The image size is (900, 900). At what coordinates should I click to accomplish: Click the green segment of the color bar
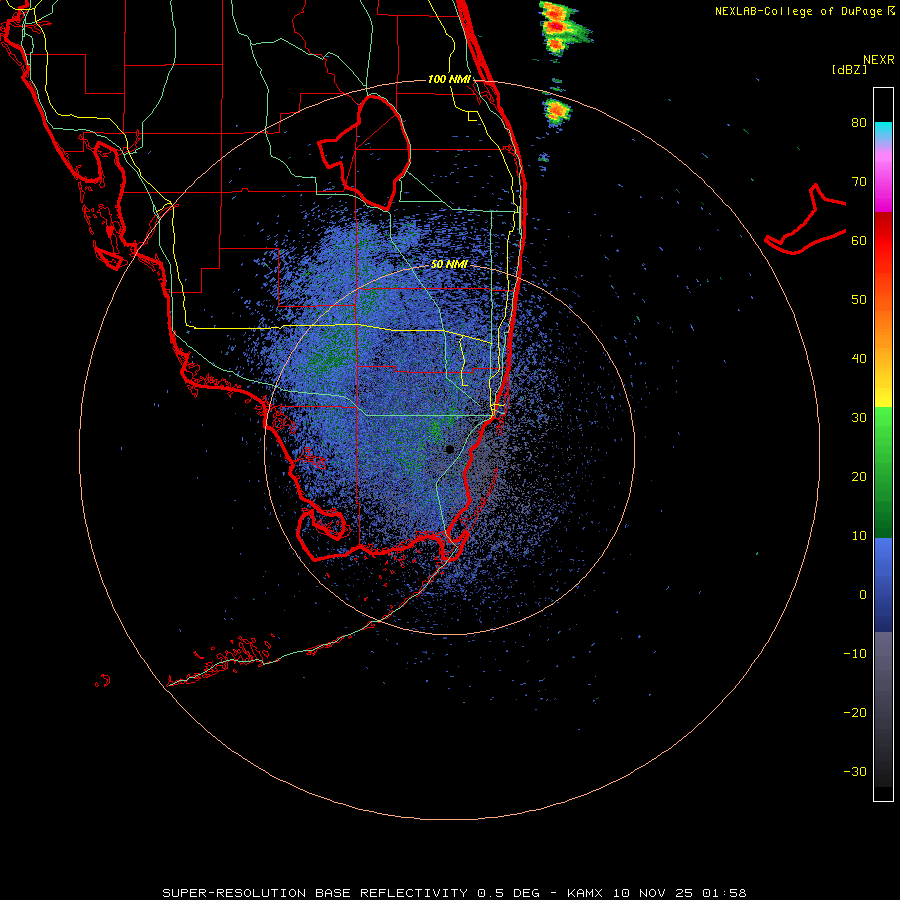click(x=883, y=472)
